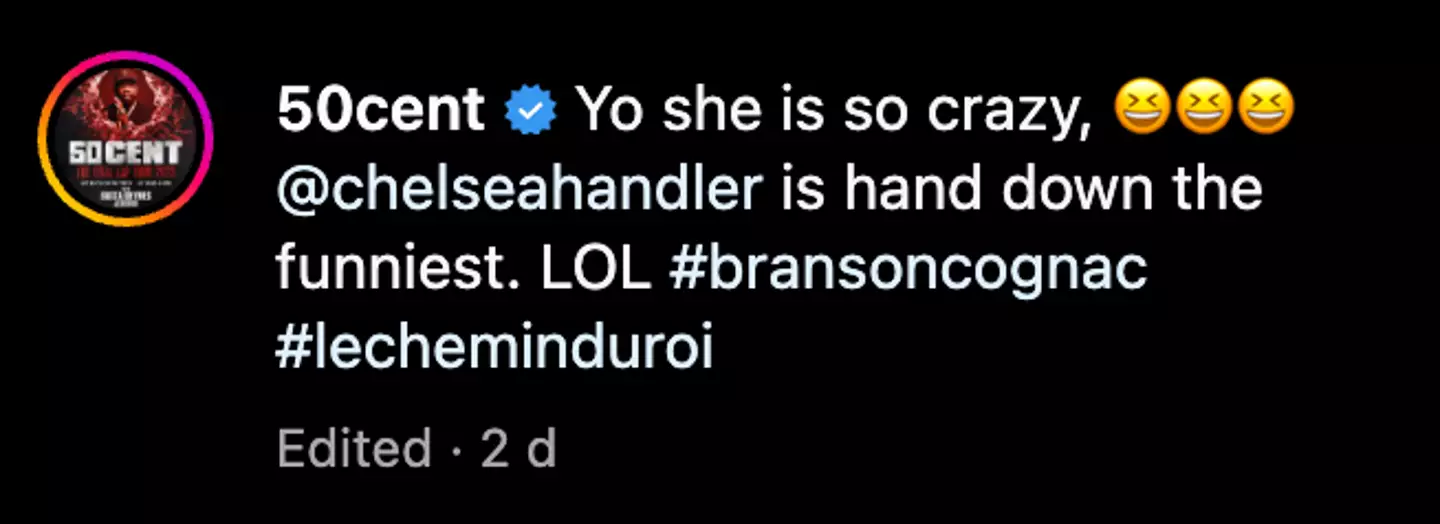
Task: Open the @chelseahandler mention
Action: [x=520, y=190]
